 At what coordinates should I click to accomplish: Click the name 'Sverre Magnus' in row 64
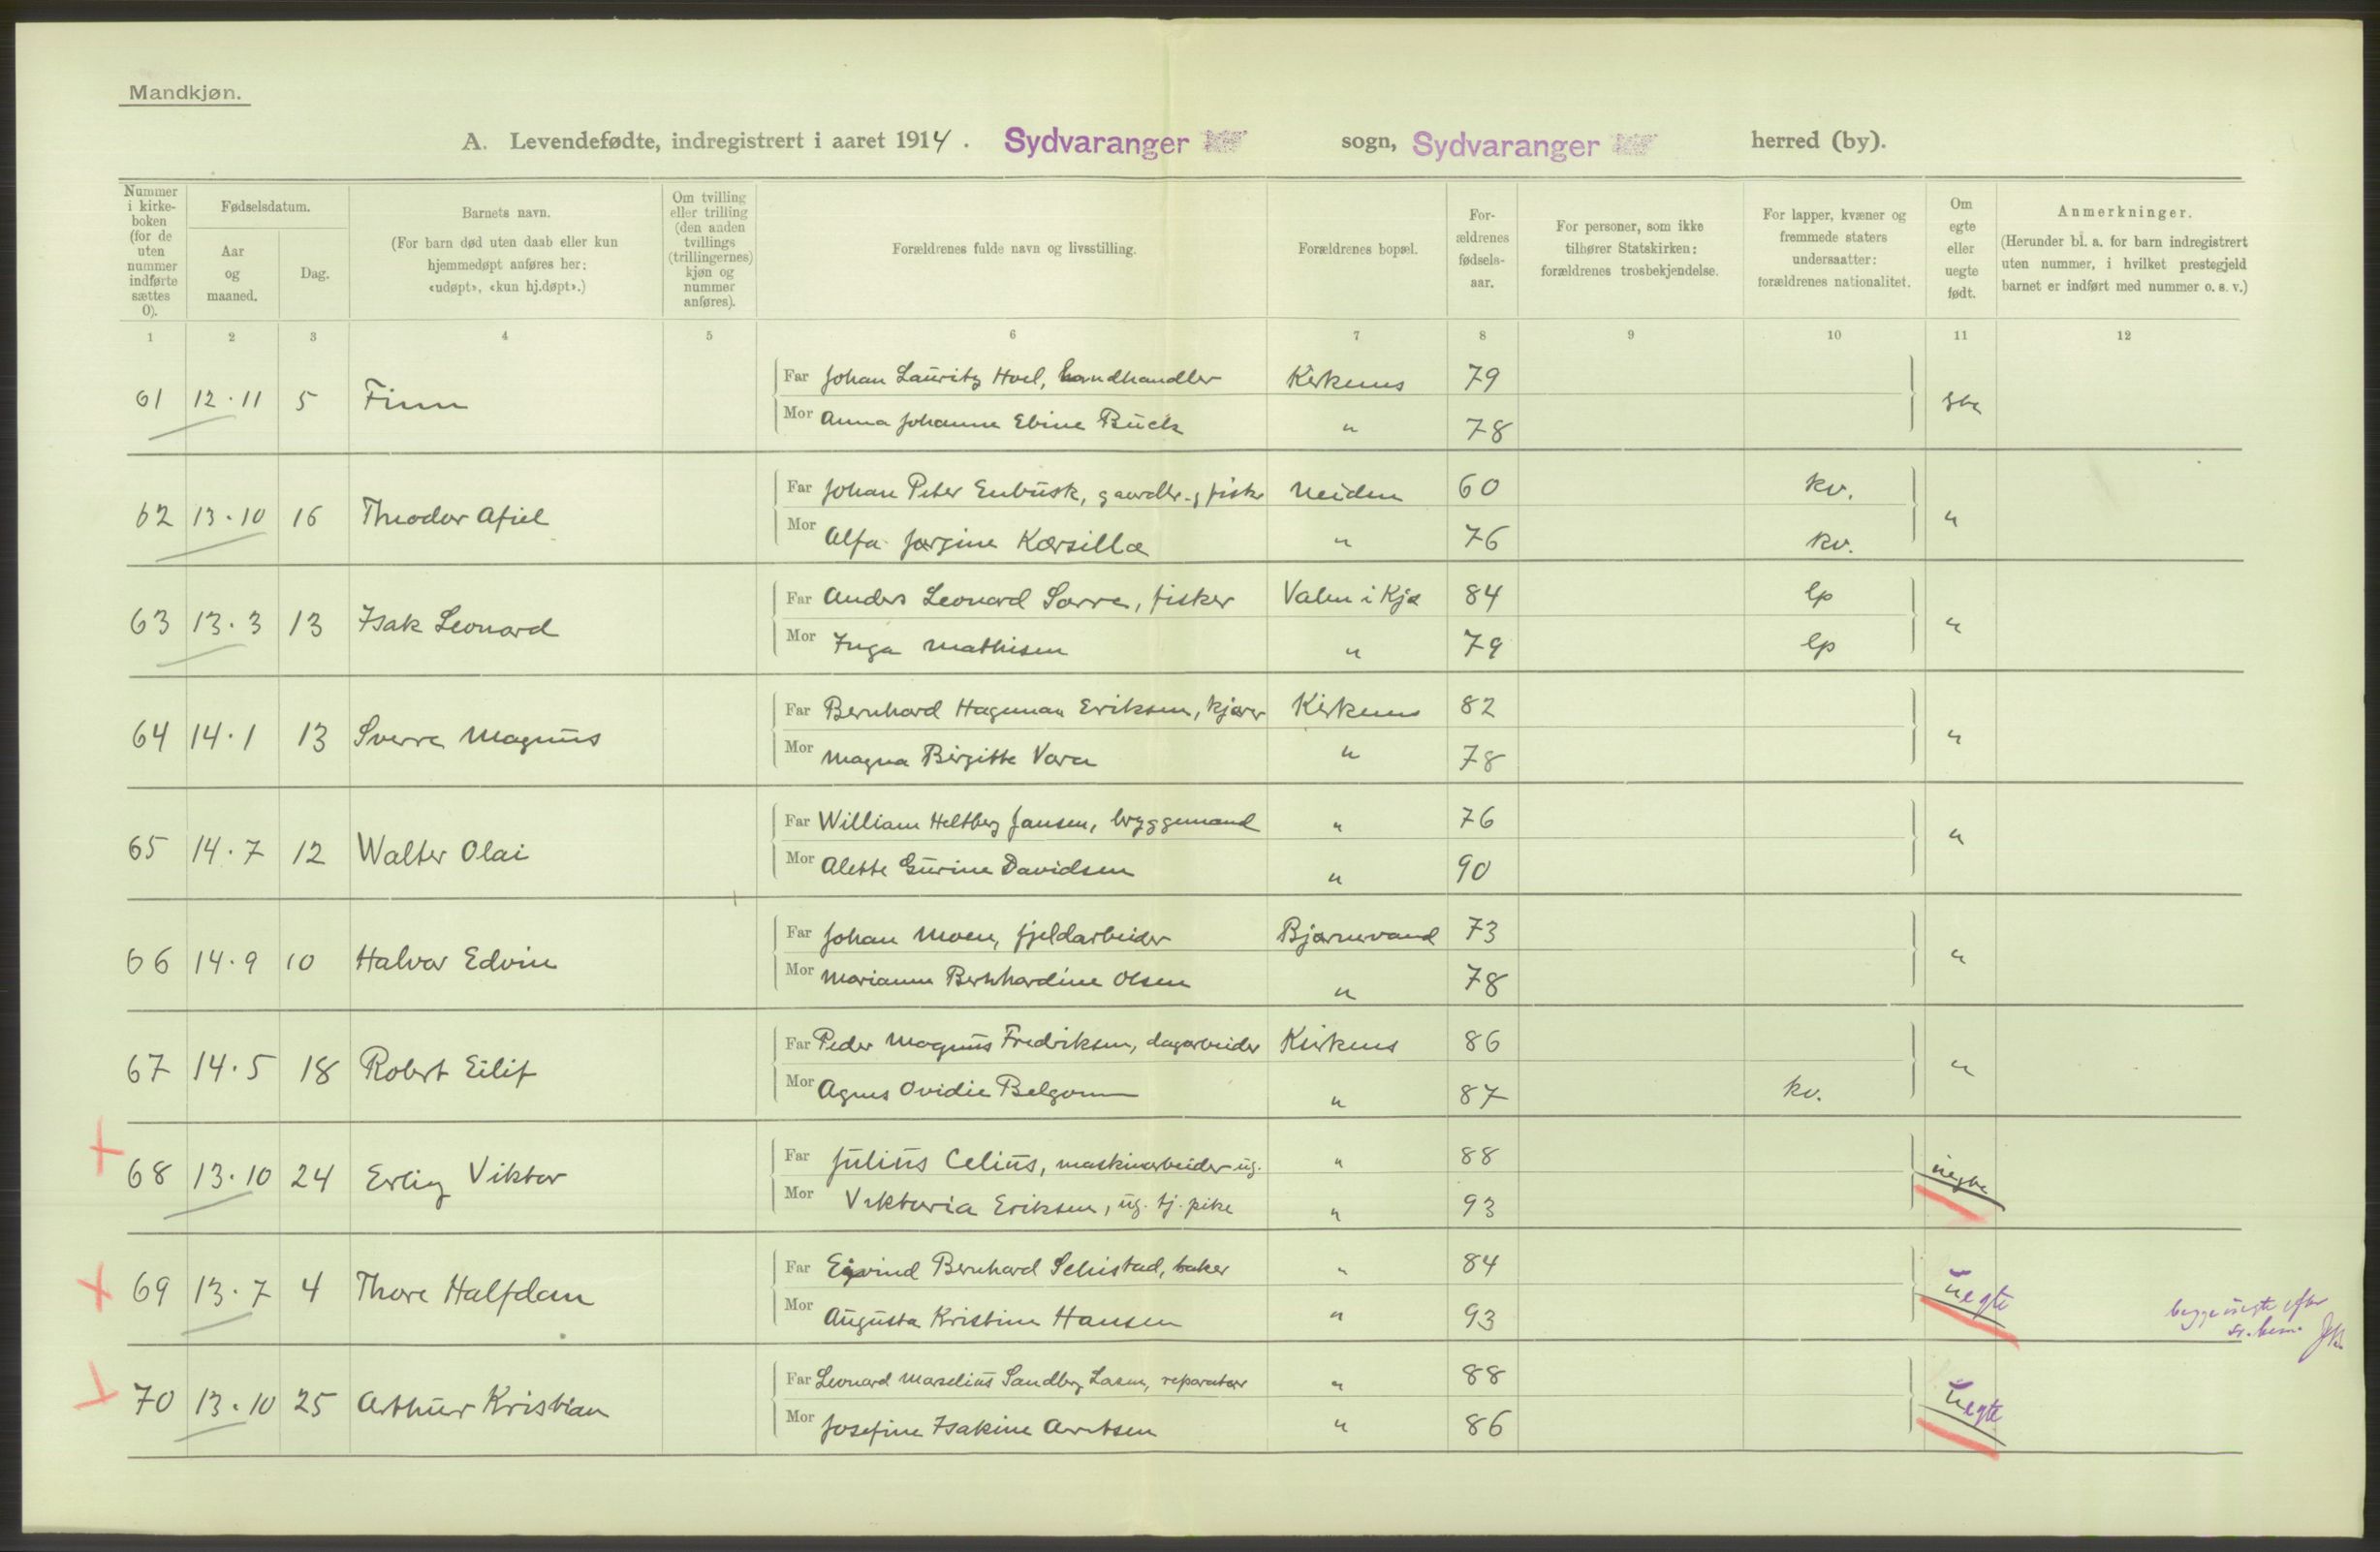pos(477,738)
